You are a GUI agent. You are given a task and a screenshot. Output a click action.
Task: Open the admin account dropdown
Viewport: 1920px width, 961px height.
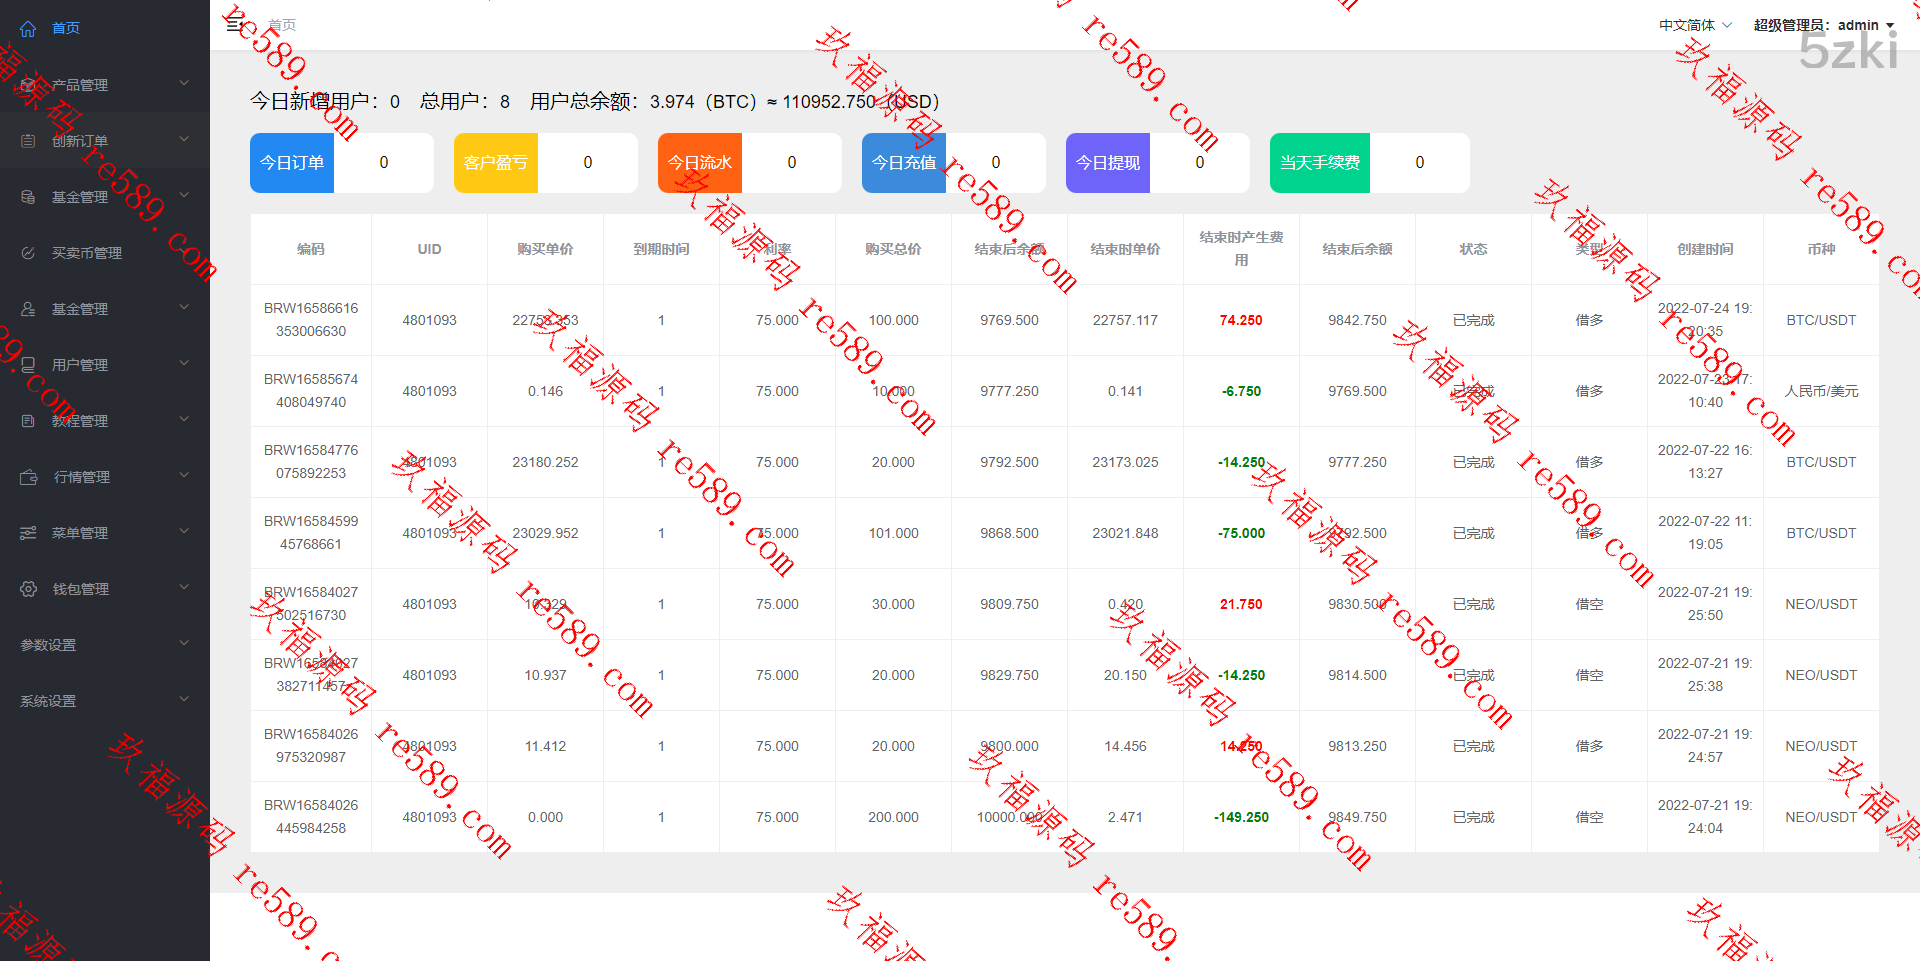[x=1824, y=25]
